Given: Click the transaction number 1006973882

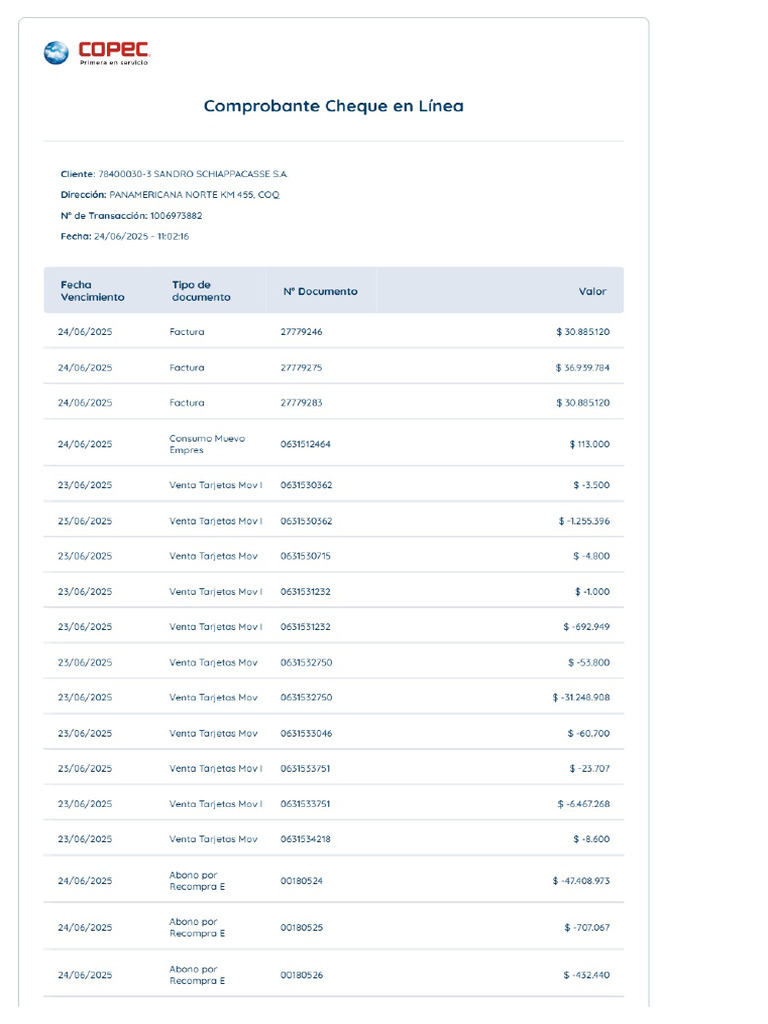Looking at the screenshot, I should (x=176, y=216).
